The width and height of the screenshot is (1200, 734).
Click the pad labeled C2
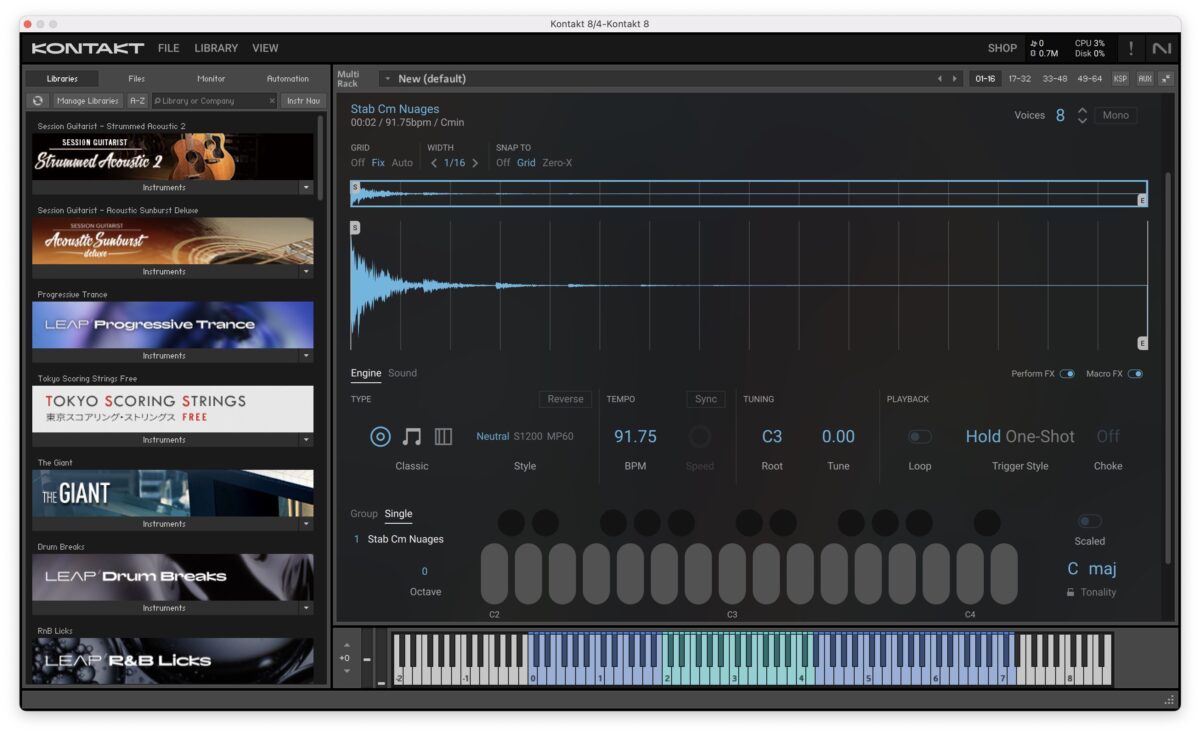(x=494, y=574)
